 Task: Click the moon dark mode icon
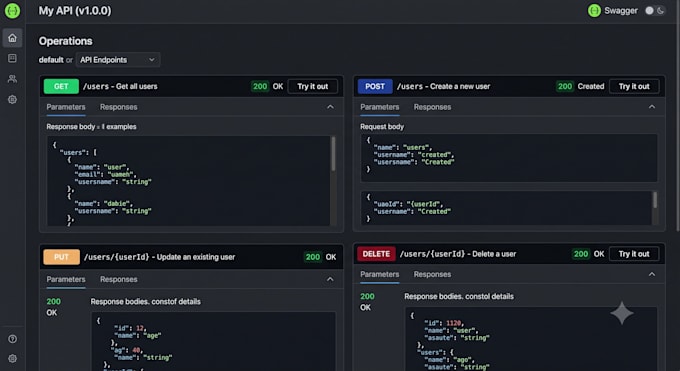point(660,10)
